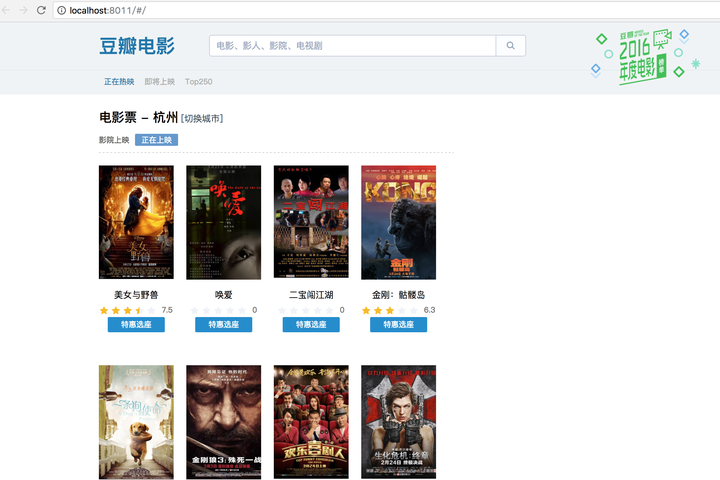Open the 豆瓣电影 logo
This screenshot has width=720, height=480.
click(x=137, y=46)
